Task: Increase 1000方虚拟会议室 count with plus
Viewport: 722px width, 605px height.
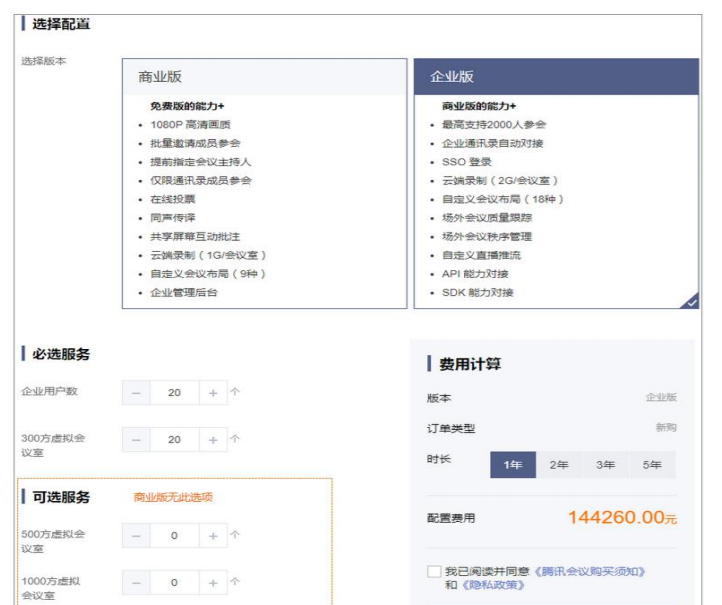Action: [213, 583]
